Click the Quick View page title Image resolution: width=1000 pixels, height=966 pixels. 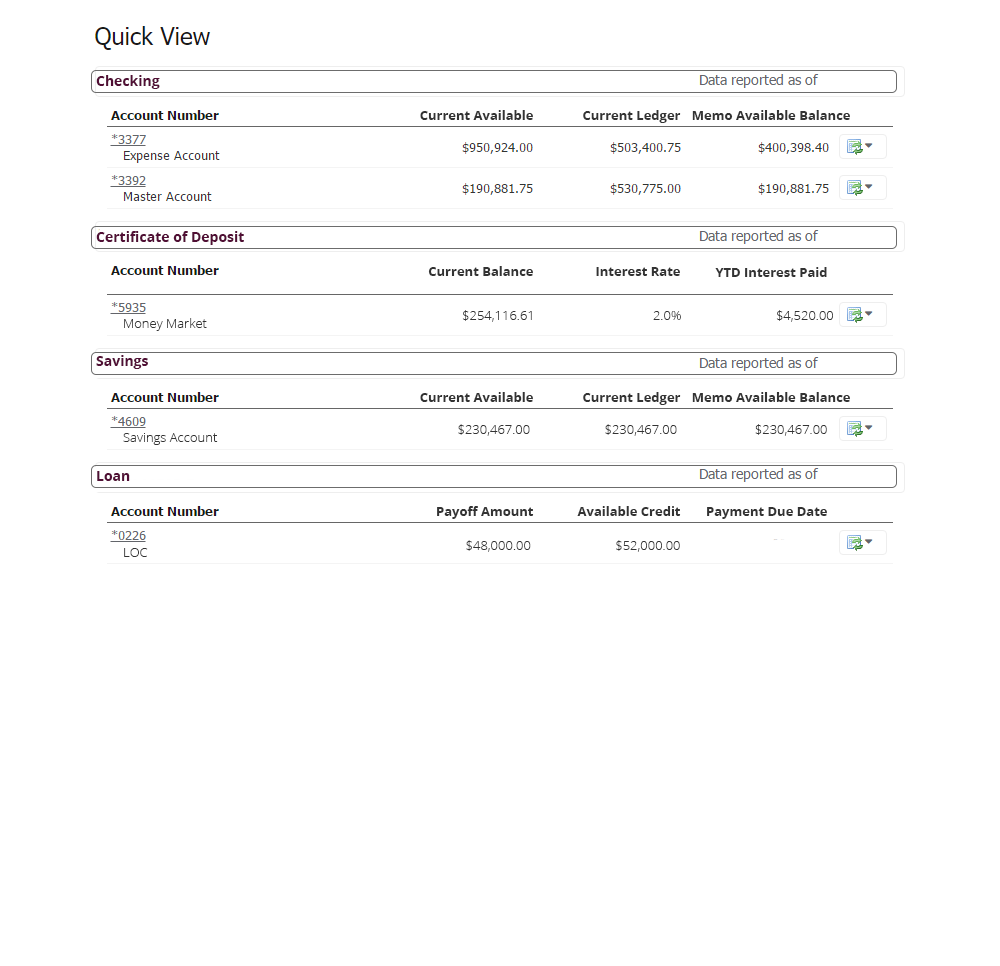click(152, 37)
